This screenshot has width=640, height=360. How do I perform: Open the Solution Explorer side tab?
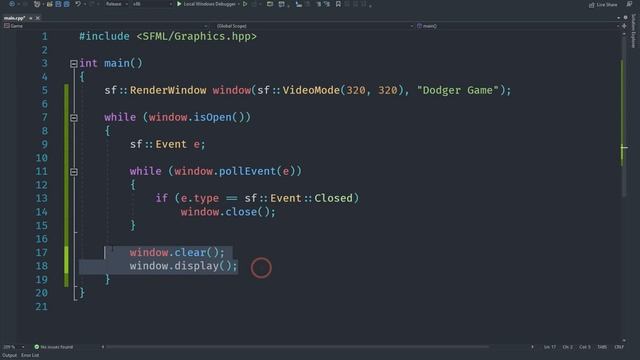pyautogui.click(x=634, y=31)
